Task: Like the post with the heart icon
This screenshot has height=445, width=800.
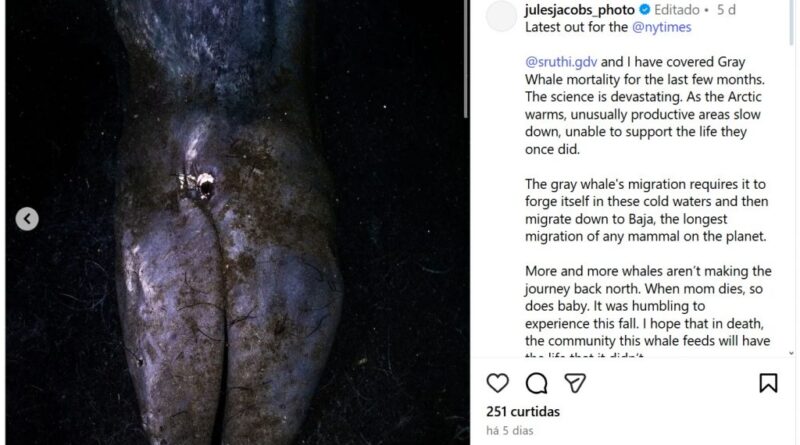Action: tap(497, 383)
